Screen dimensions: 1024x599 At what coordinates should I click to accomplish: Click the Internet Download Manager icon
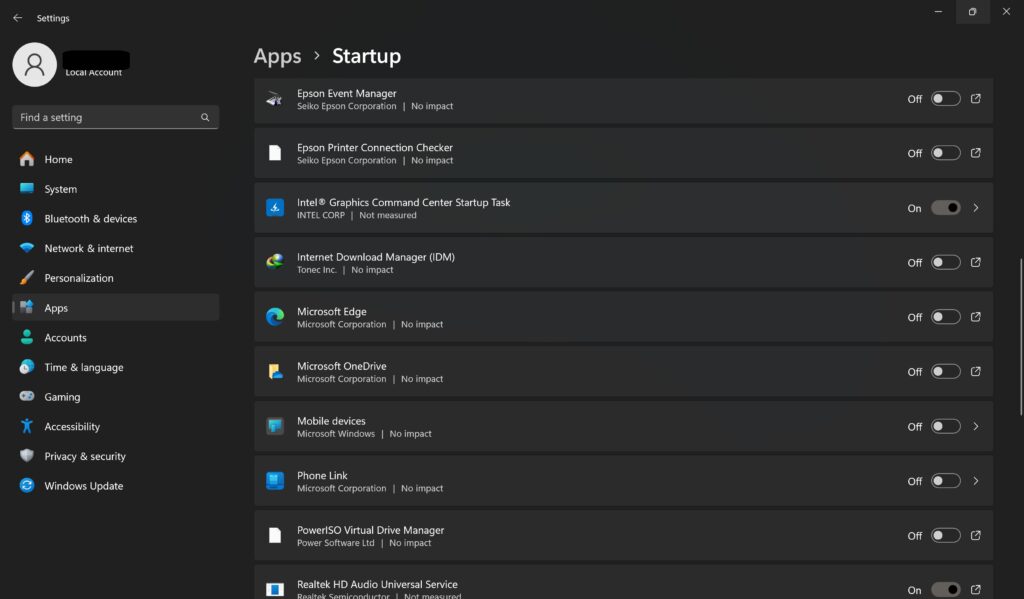[275, 262]
